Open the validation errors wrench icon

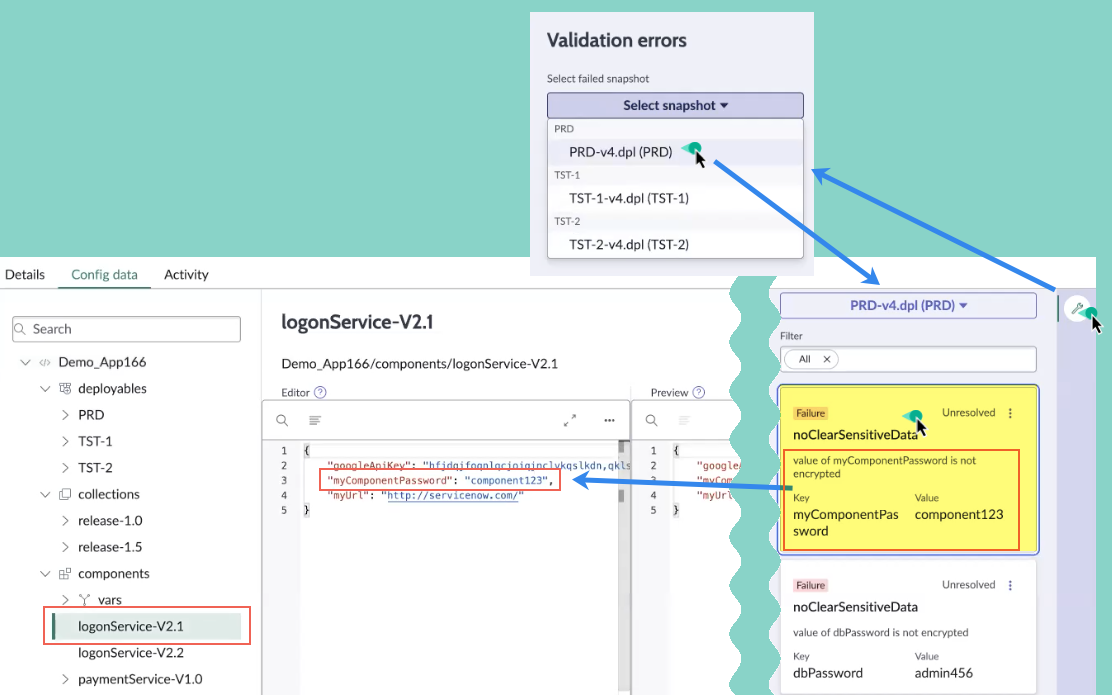[x=1077, y=308]
